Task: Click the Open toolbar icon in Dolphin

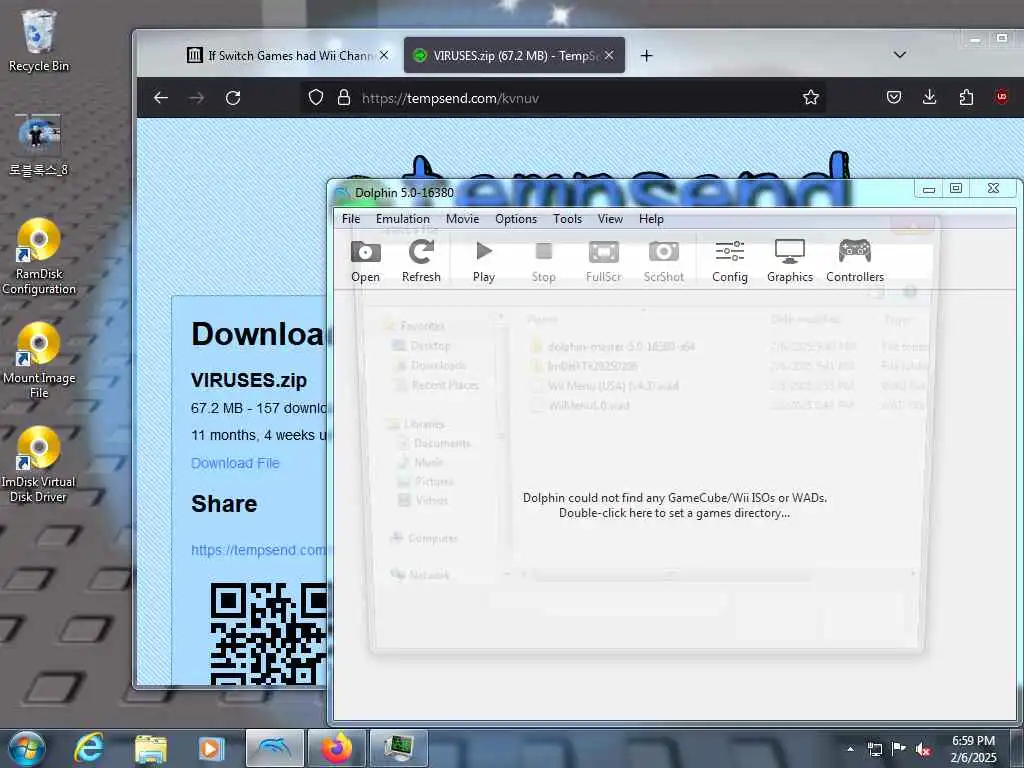Action: tap(365, 261)
